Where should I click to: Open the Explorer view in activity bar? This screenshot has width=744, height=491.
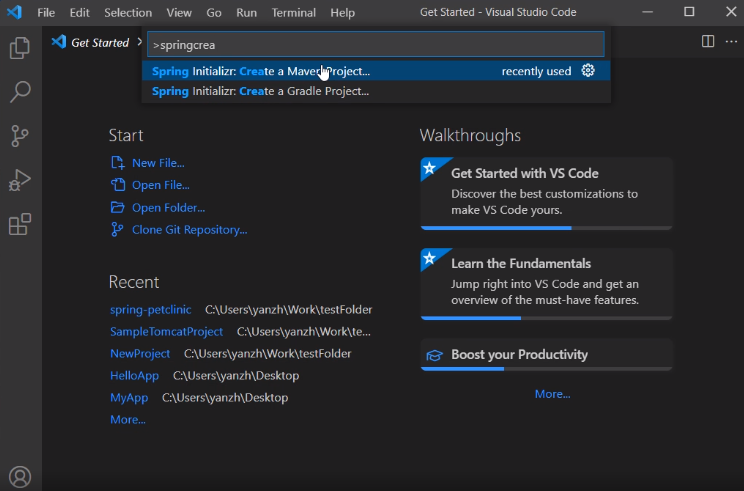coord(19,47)
